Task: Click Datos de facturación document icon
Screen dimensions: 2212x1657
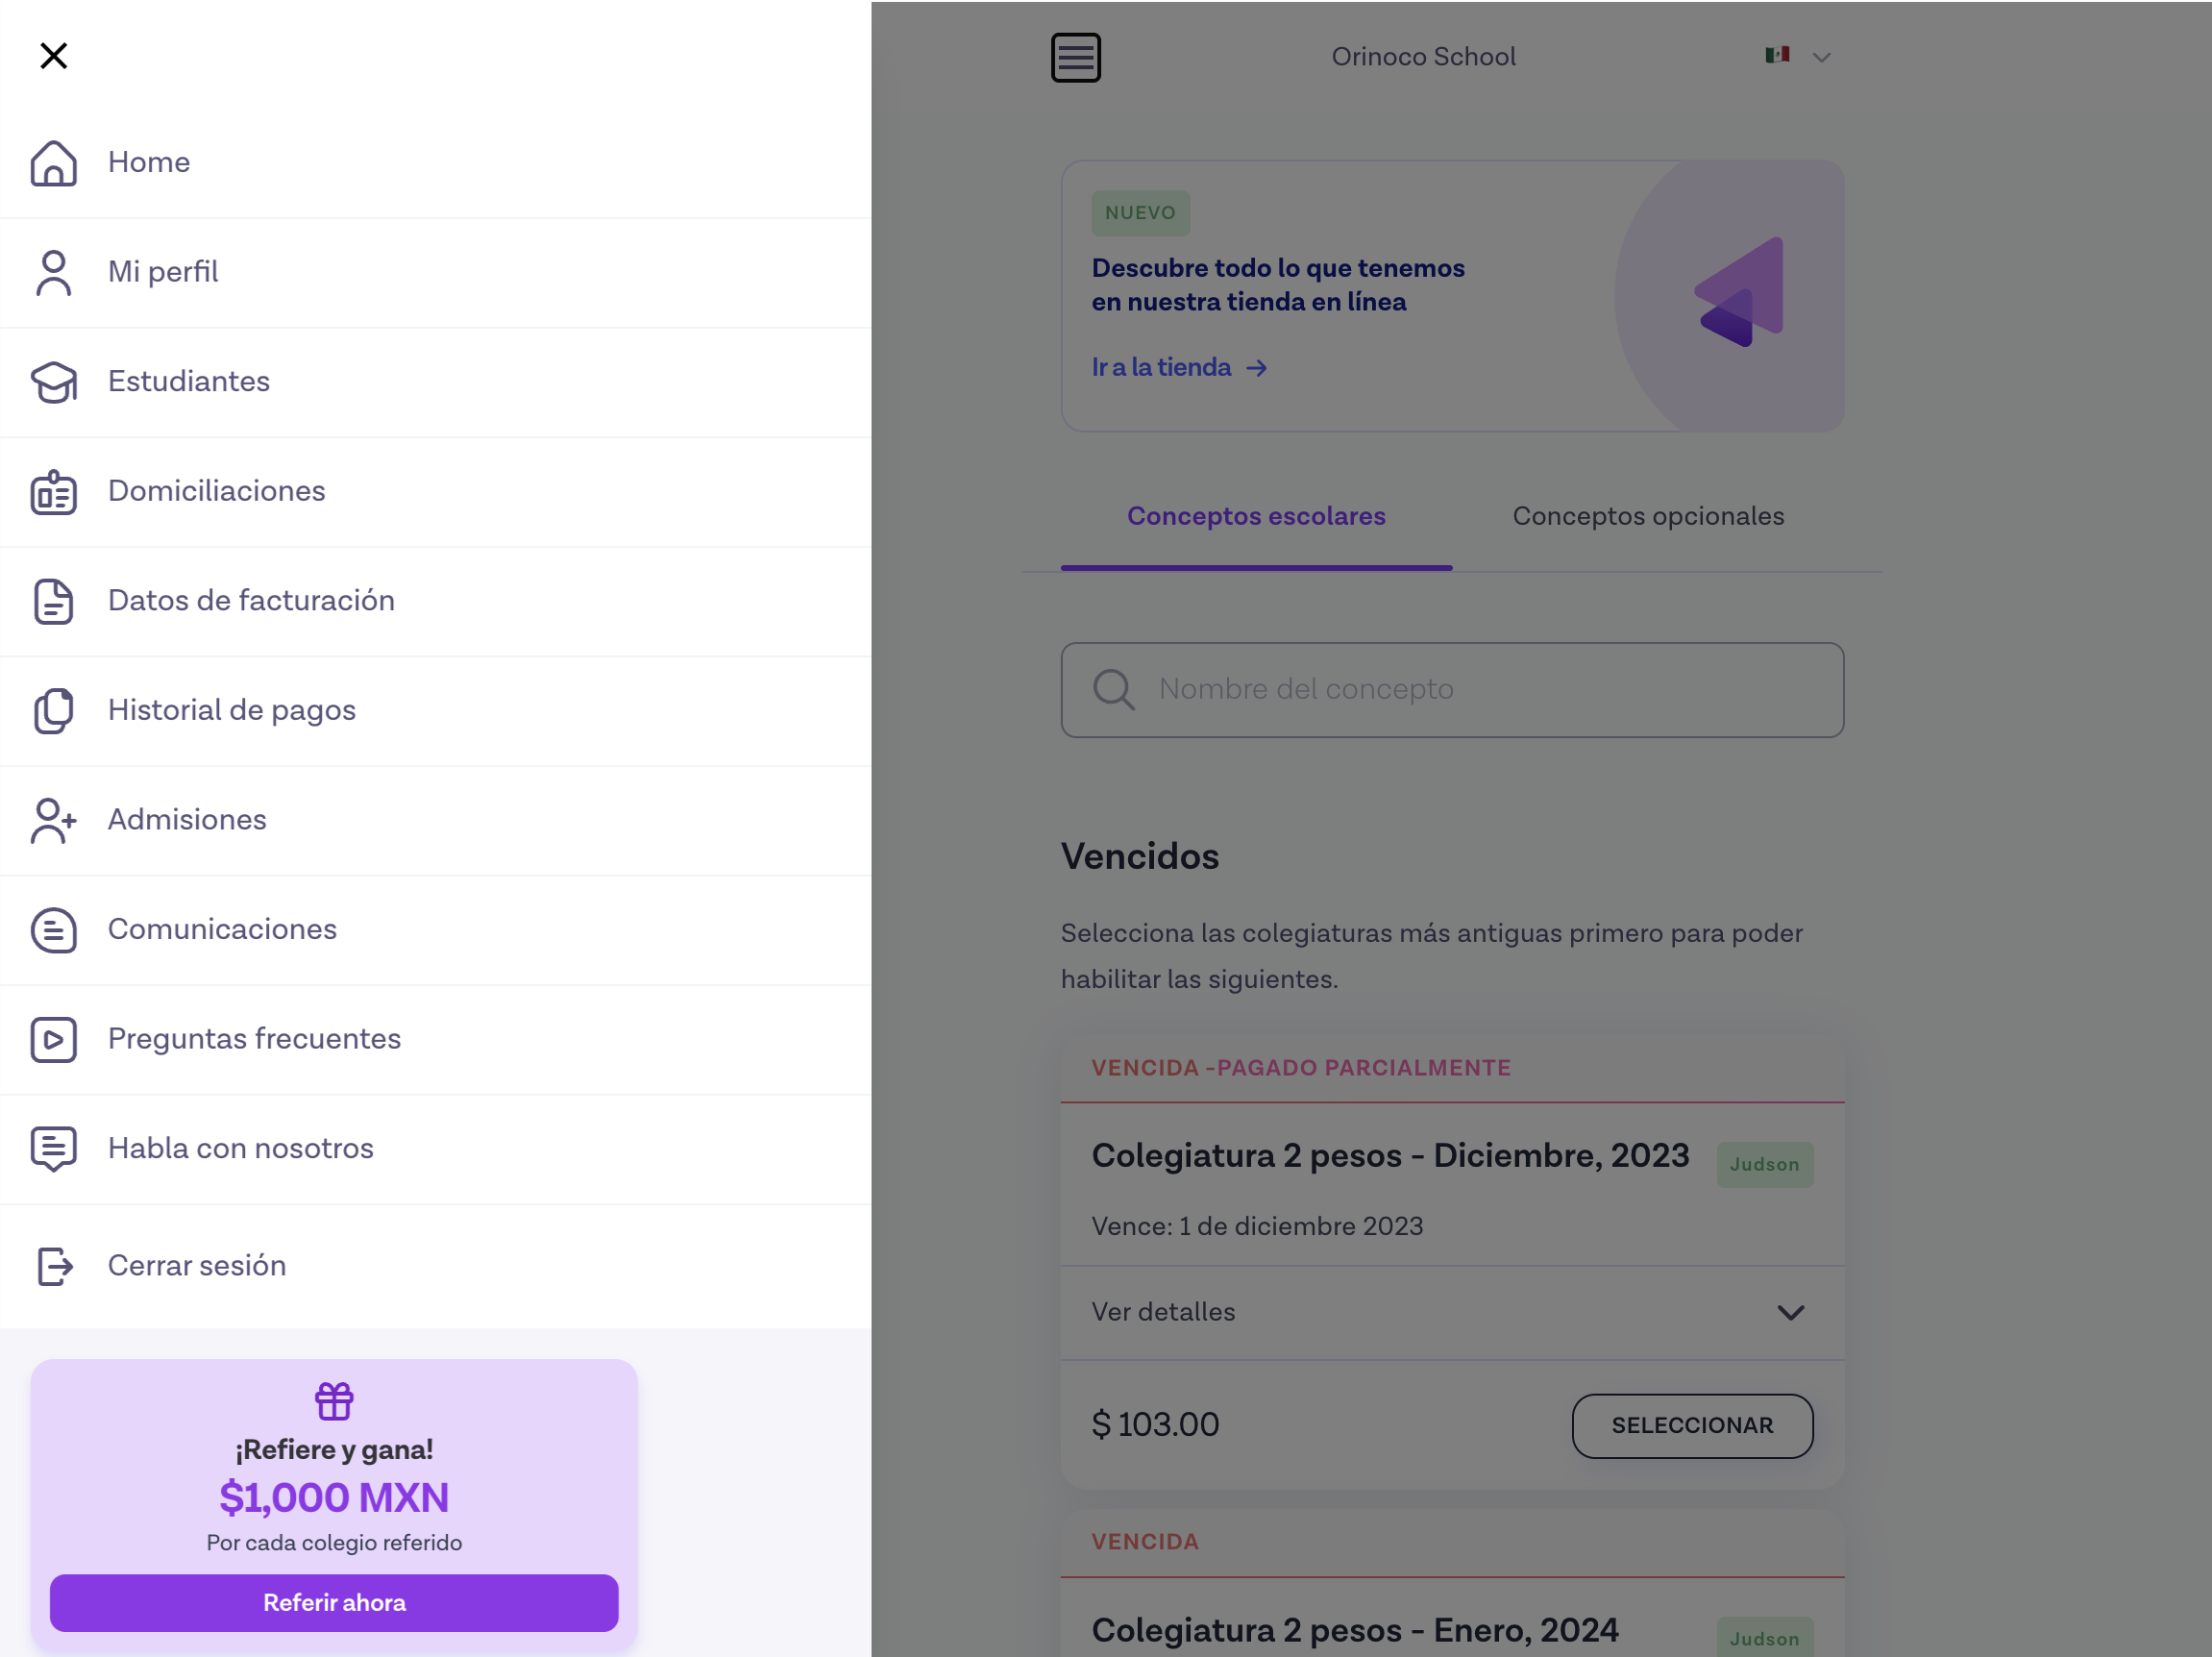Action: [53, 601]
